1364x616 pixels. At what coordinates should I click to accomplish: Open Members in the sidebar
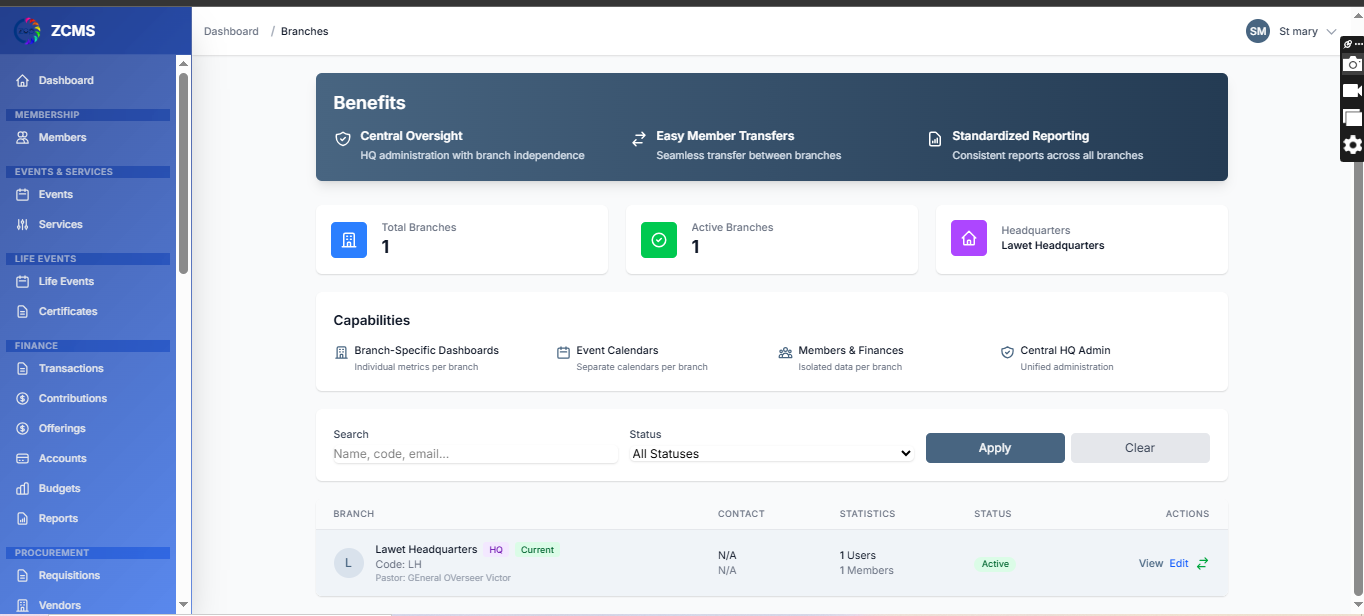[62, 137]
